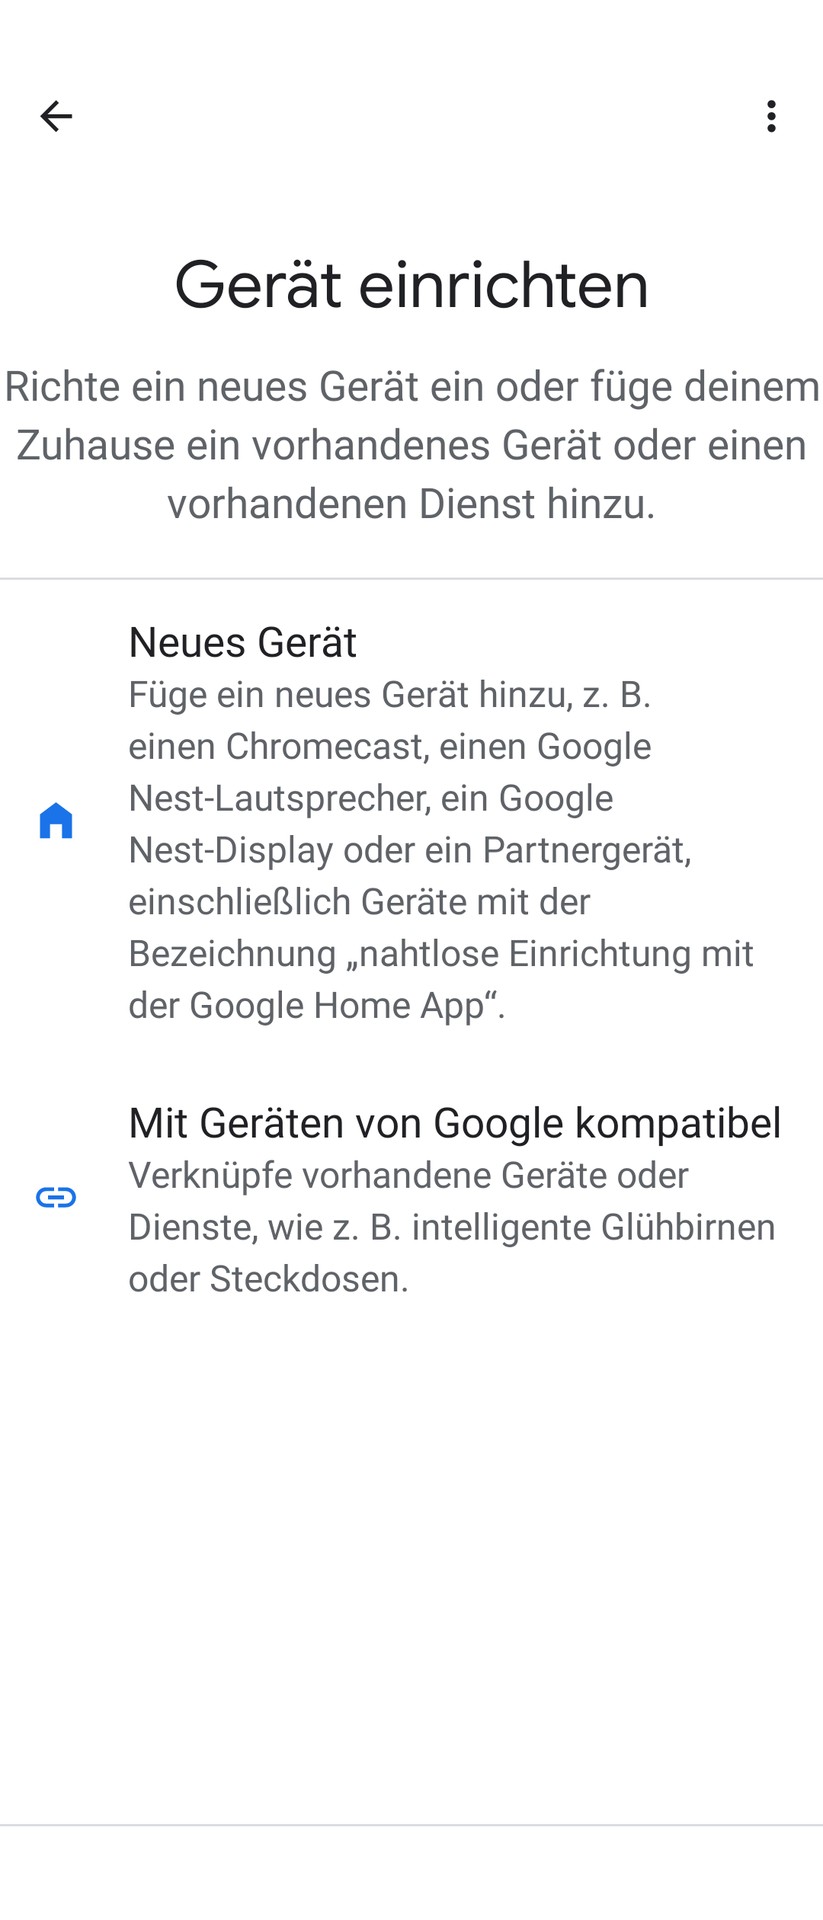
Task: Open the three-dot overflow menu
Action: point(770,117)
